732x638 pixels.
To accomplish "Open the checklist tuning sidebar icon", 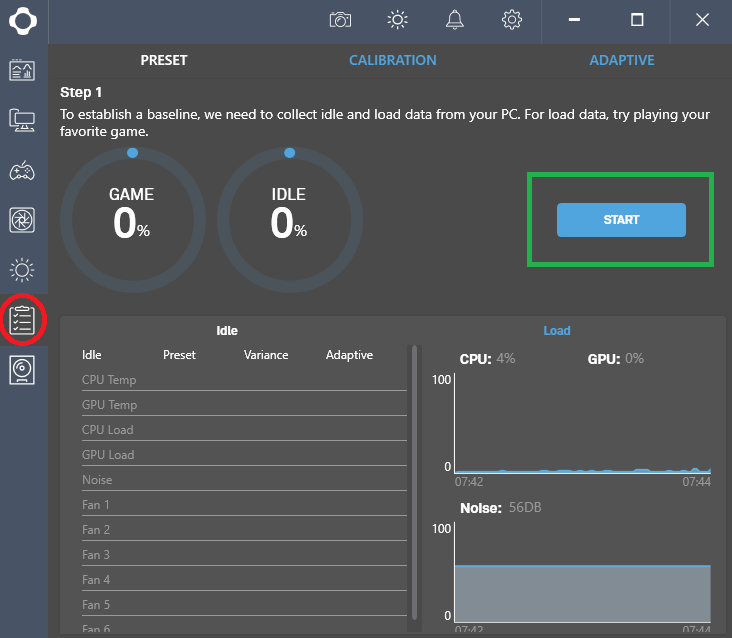I will click(x=22, y=321).
